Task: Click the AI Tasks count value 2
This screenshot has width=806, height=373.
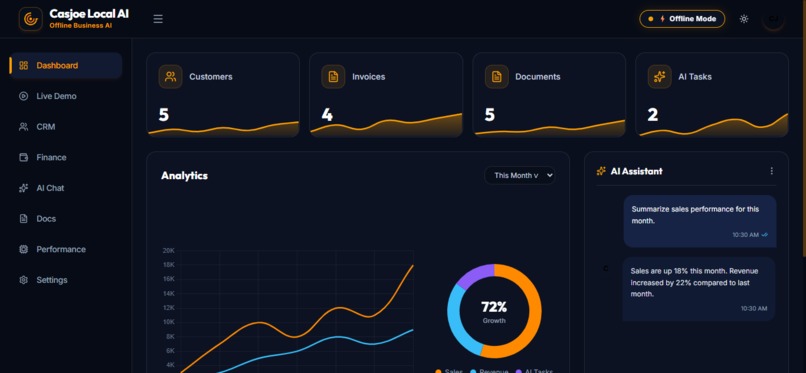Action: (x=653, y=115)
